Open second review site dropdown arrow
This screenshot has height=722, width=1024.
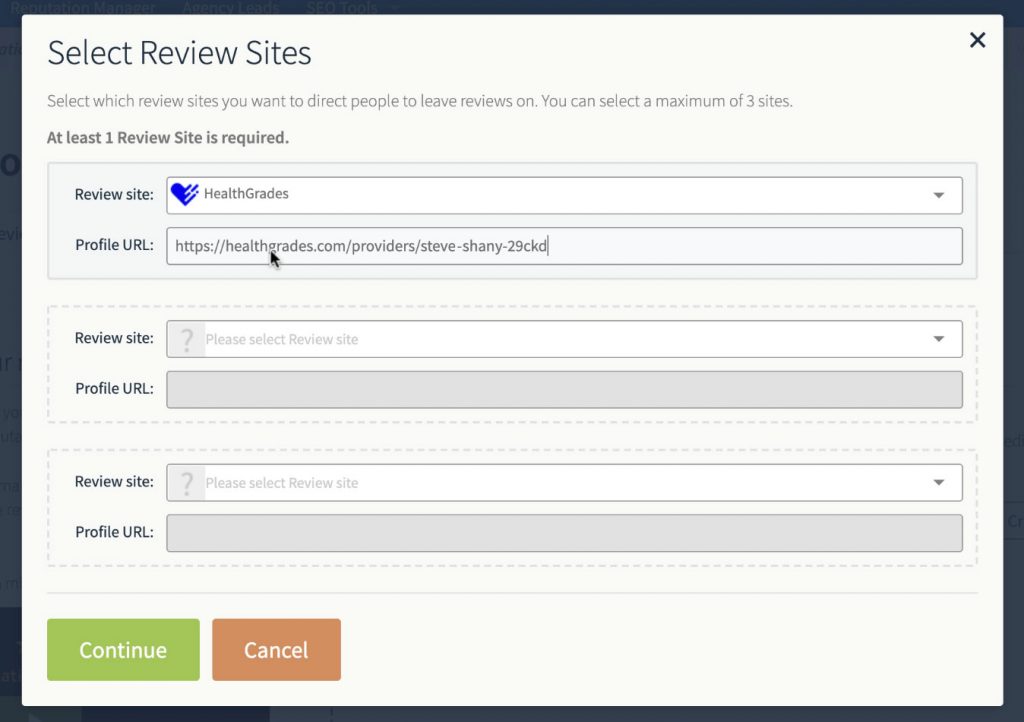(938, 340)
